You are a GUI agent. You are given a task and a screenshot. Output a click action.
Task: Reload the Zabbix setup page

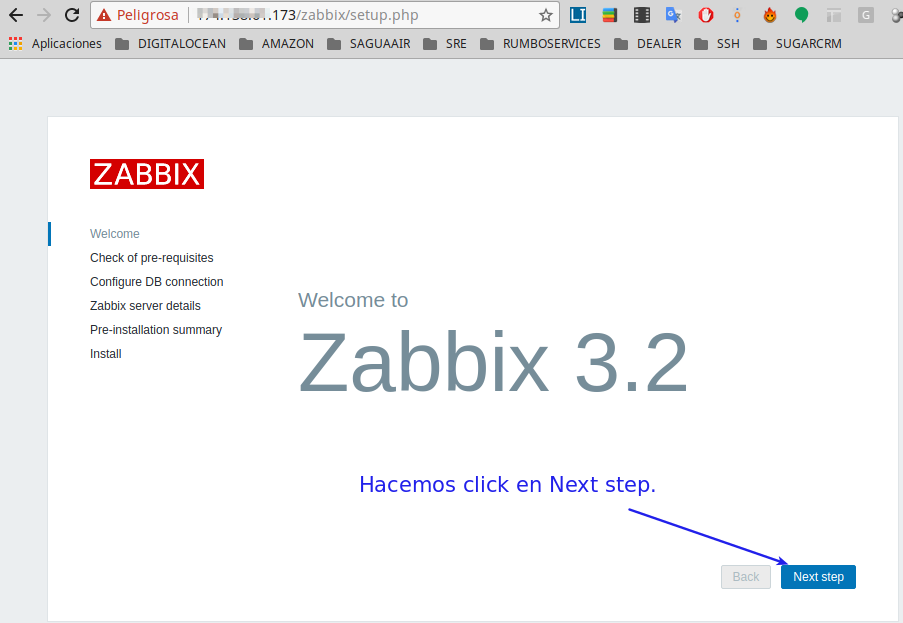[72, 15]
